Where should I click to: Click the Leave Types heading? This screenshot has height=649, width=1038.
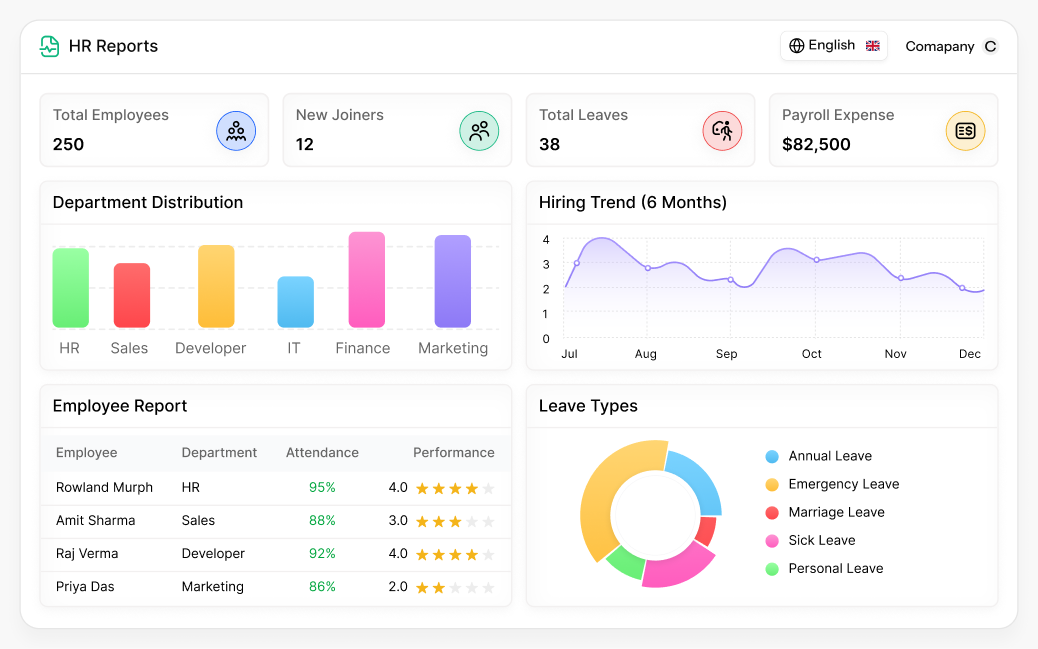[x=588, y=406]
